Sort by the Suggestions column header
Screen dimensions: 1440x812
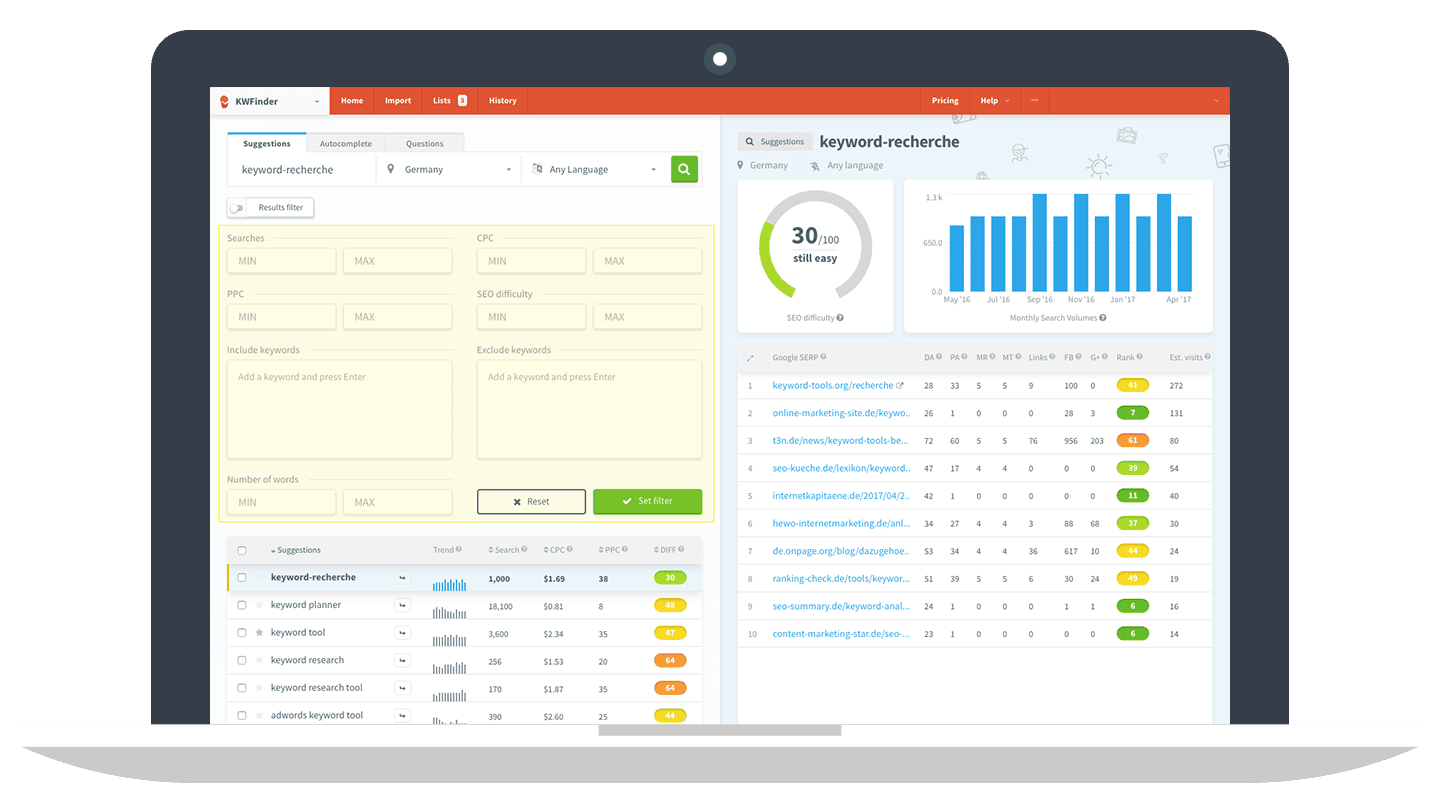point(296,550)
